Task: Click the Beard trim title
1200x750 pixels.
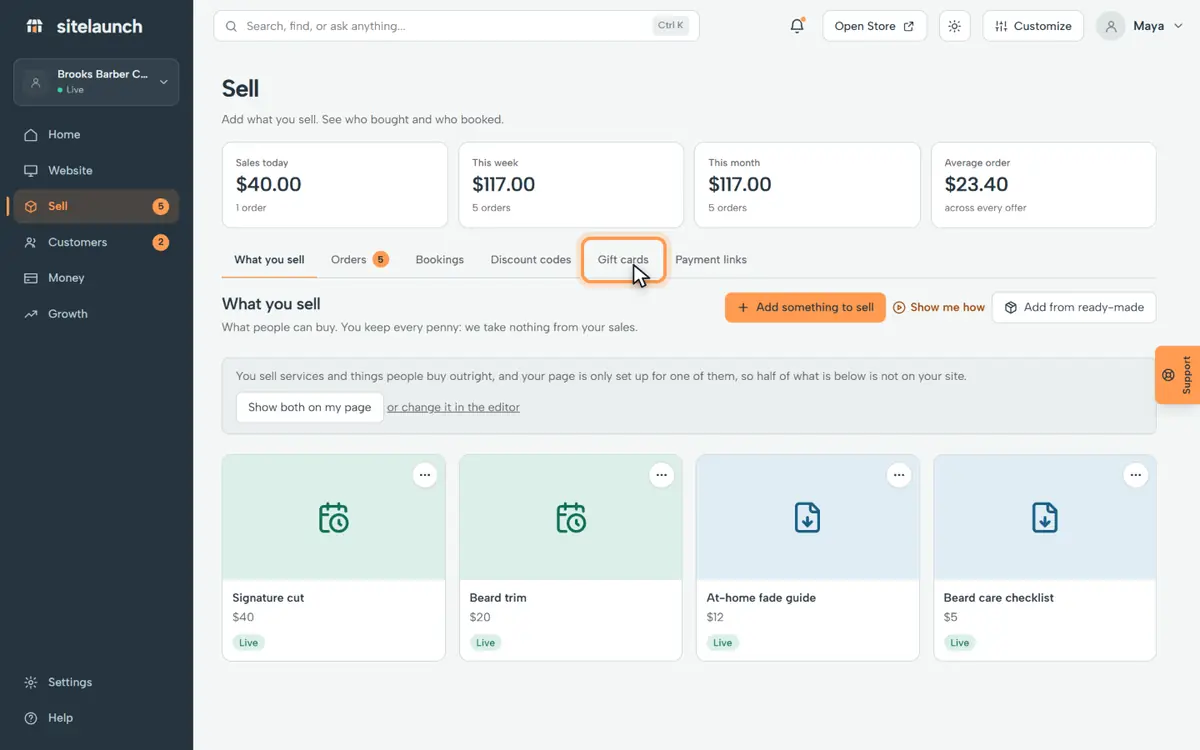Action: click(498, 598)
